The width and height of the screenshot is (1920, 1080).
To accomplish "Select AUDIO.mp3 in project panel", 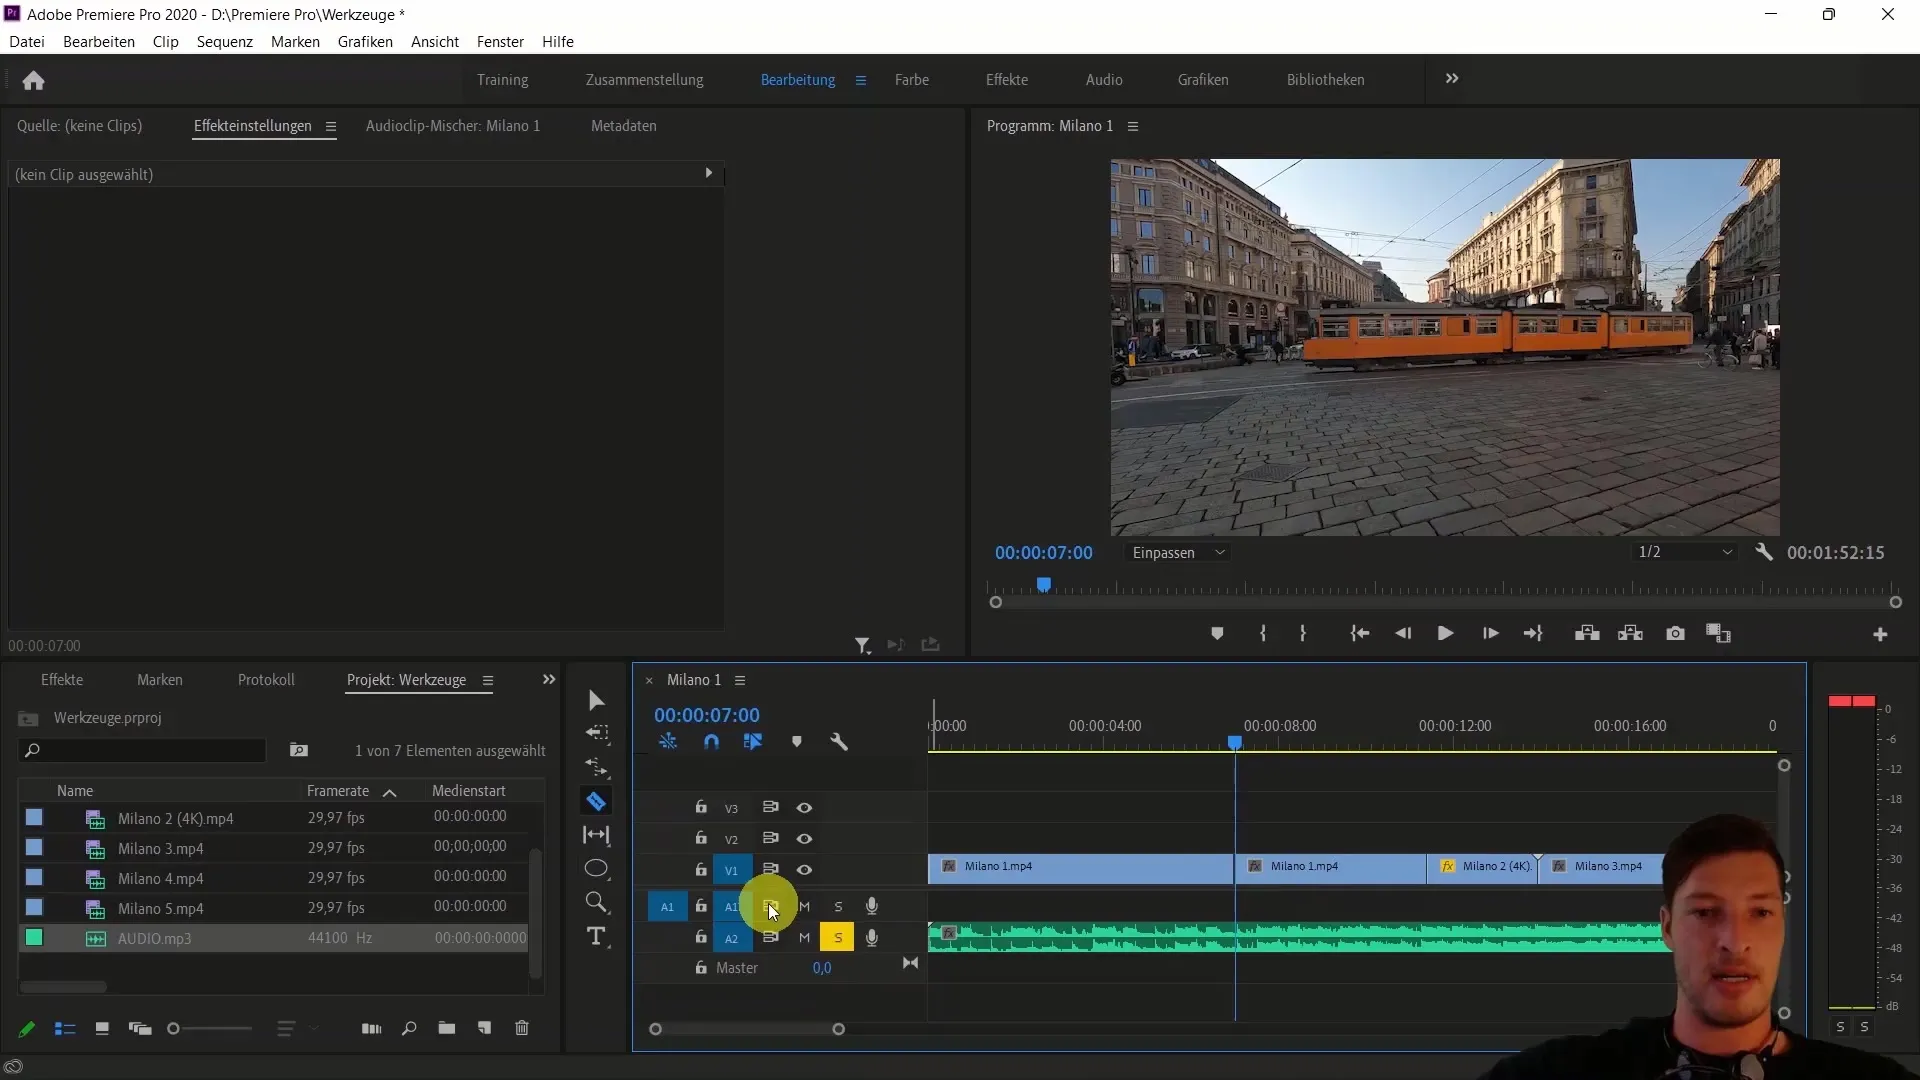I will point(153,938).
